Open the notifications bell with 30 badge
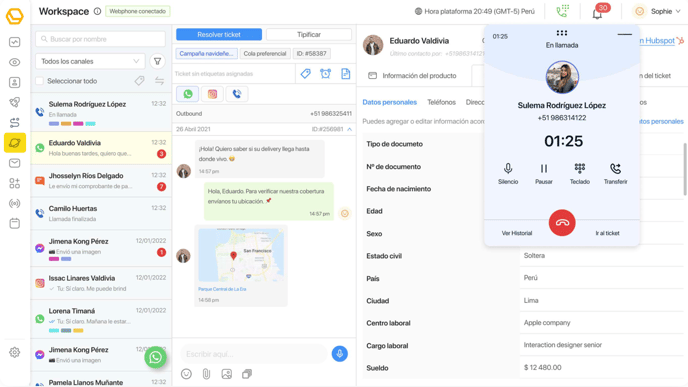Image resolution: width=688 pixels, height=387 pixels. coord(597,13)
